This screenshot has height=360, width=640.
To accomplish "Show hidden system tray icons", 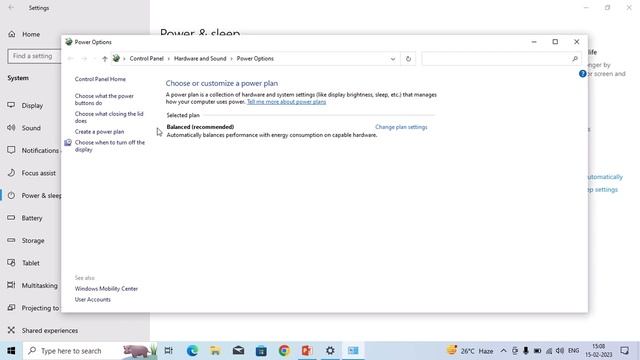I will [x=503, y=351].
